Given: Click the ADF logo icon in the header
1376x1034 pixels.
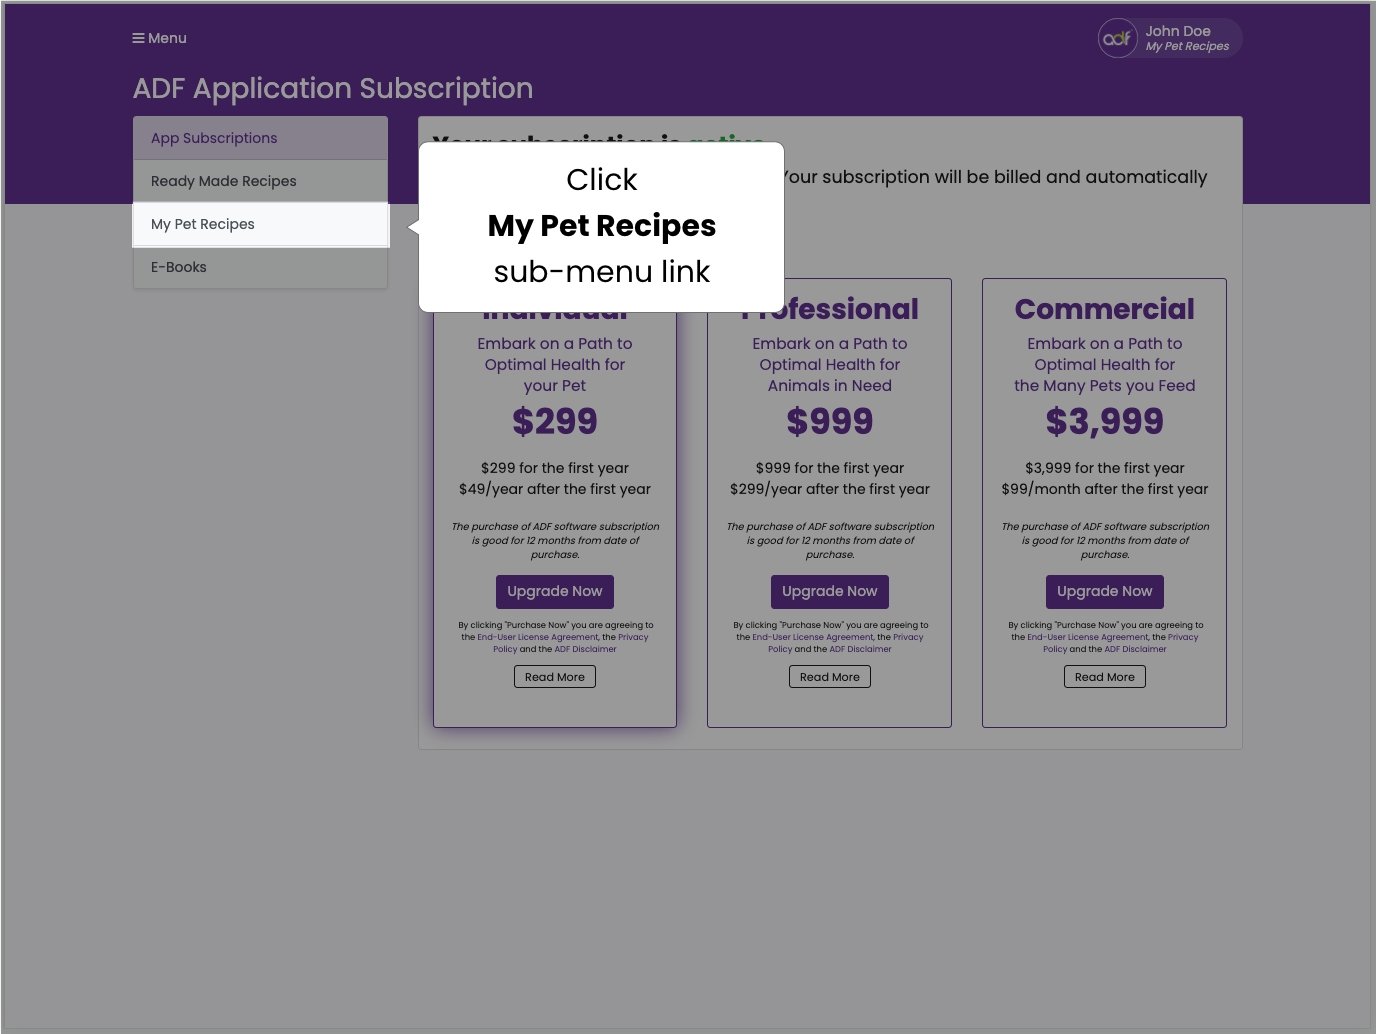Looking at the screenshot, I should 1117,38.
